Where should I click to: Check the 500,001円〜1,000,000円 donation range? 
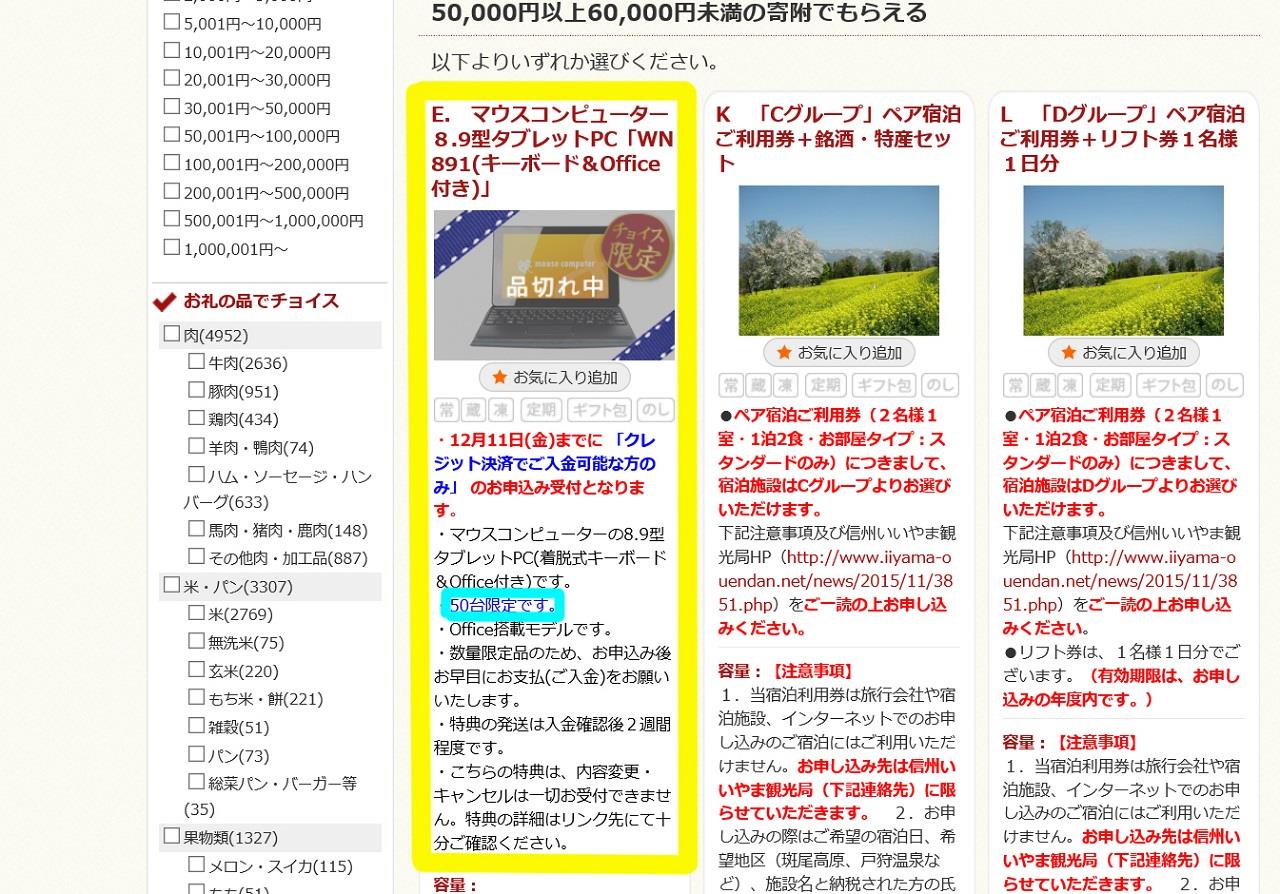point(172,218)
